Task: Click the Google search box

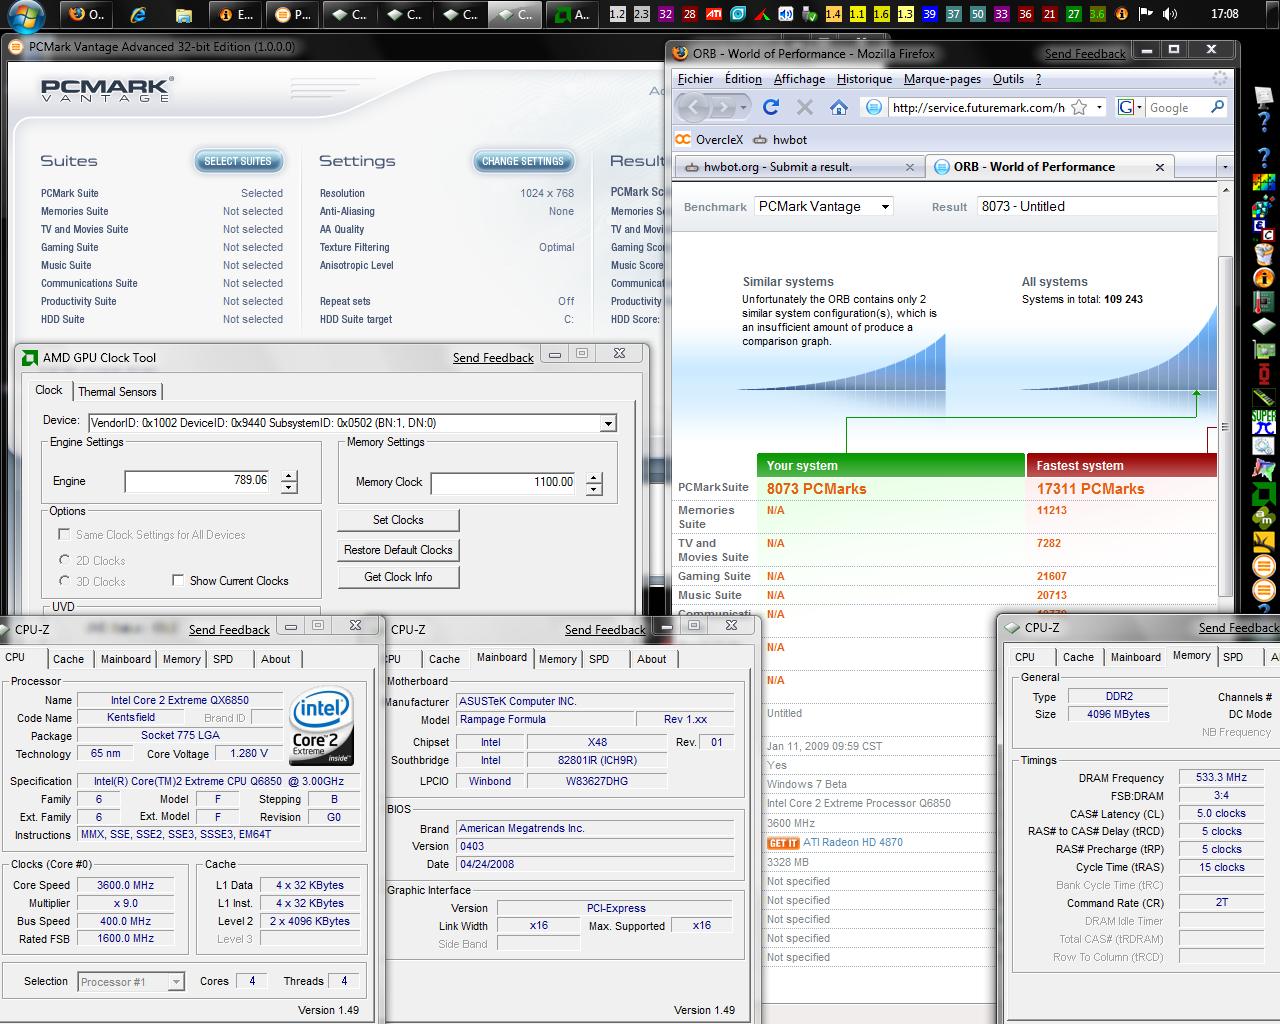Action: pos(1177,107)
